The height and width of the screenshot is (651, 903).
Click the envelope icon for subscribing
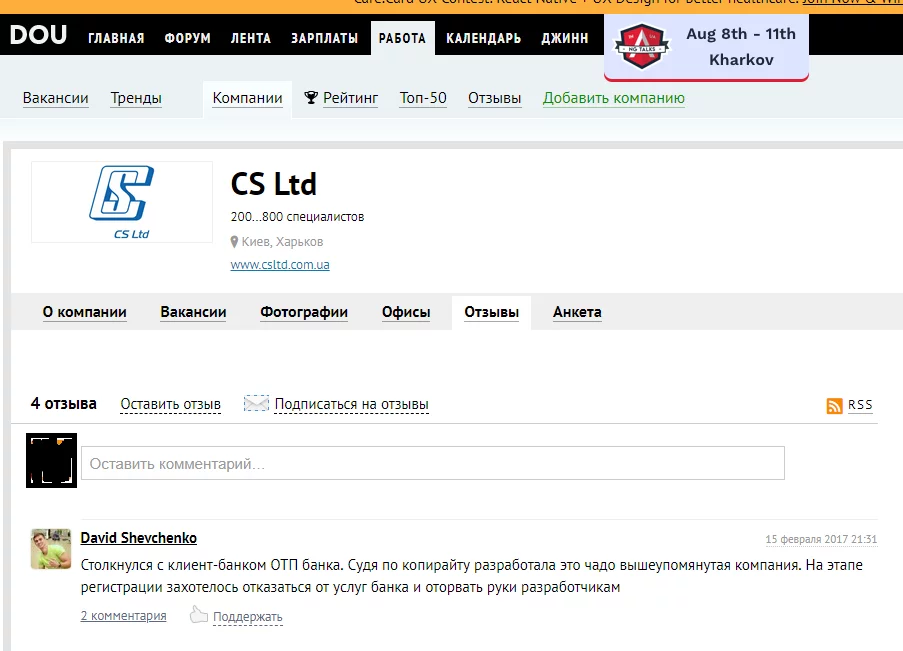(x=255, y=403)
